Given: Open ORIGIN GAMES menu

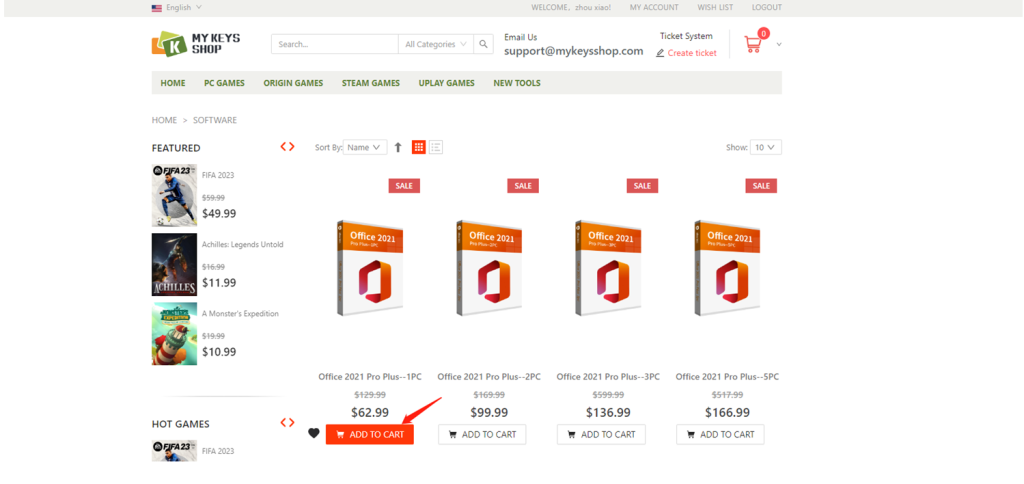Looking at the screenshot, I should (293, 83).
